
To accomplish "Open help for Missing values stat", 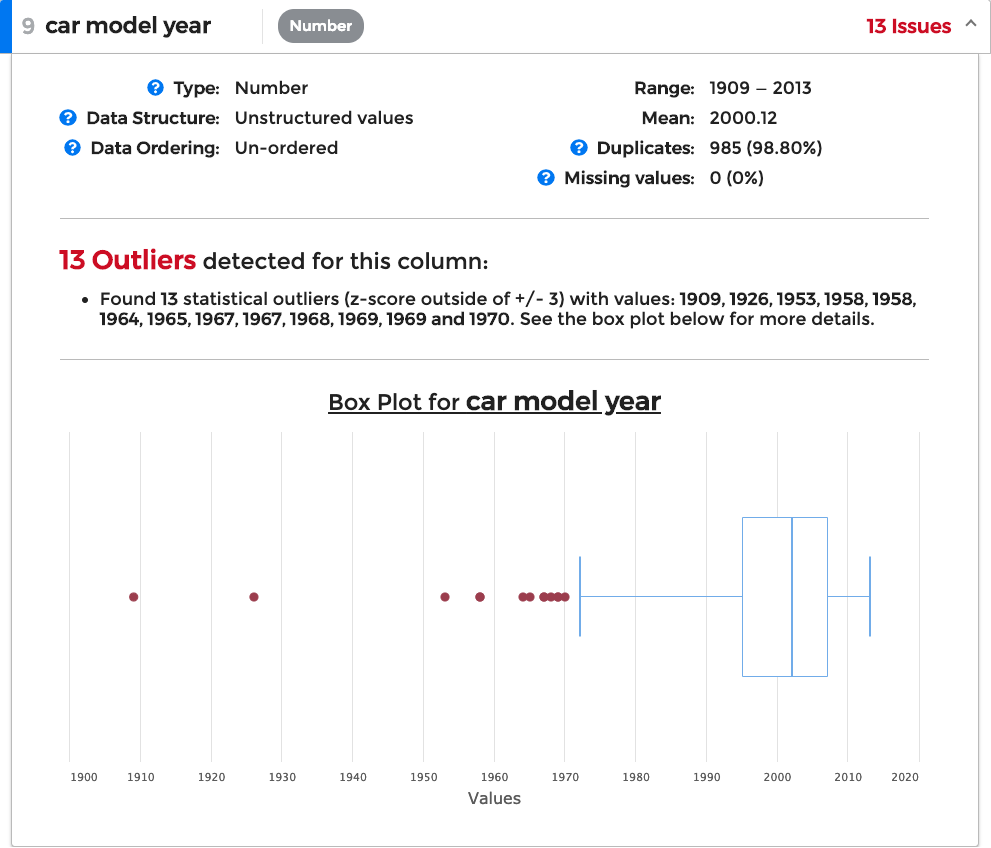I will 545,177.
